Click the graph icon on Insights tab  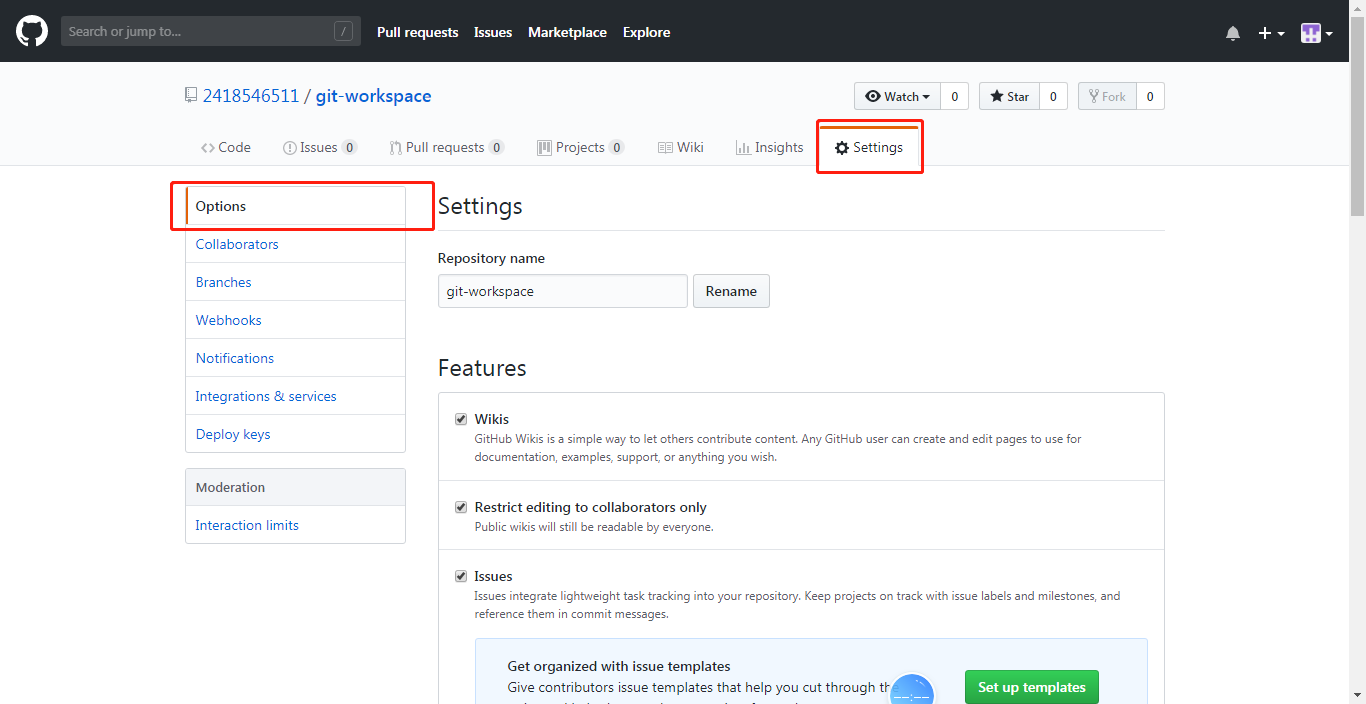click(743, 148)
